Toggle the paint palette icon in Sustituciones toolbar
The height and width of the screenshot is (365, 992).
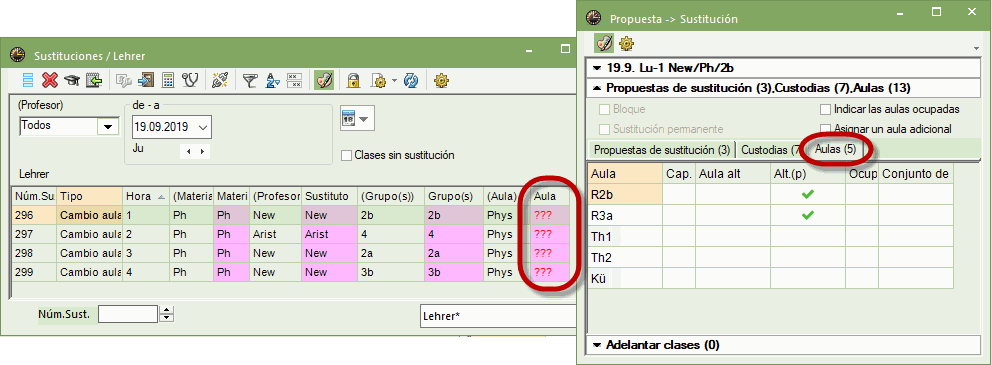click(324, 80)
